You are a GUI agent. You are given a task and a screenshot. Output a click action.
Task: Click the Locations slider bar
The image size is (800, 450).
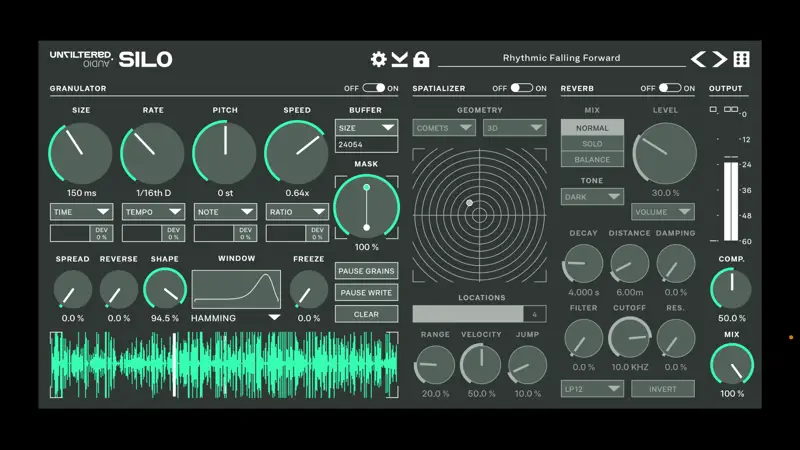[x=479, y=314]
